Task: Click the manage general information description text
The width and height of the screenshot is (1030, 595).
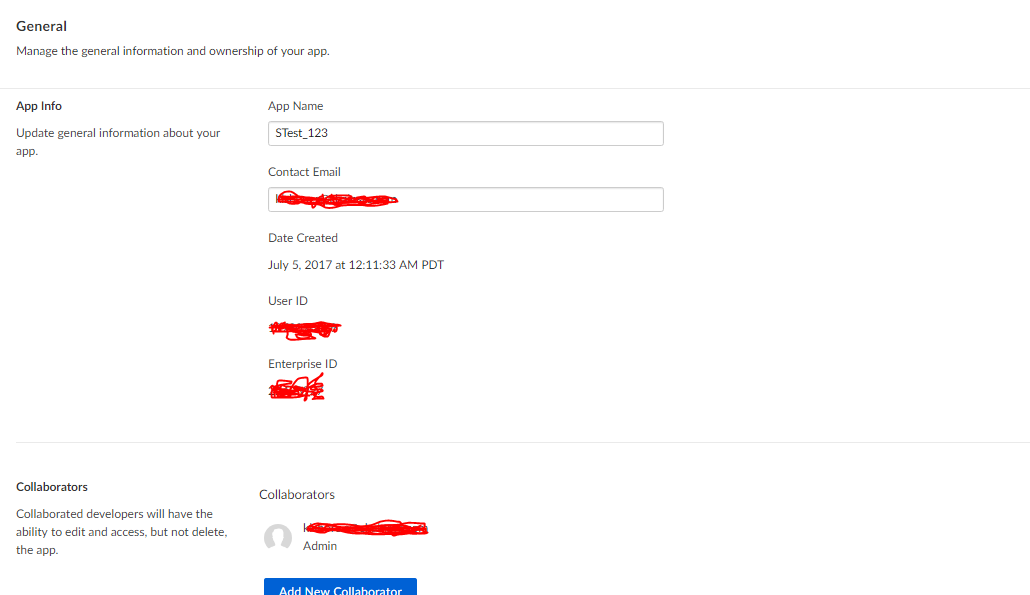Action: tap(172, 50)
